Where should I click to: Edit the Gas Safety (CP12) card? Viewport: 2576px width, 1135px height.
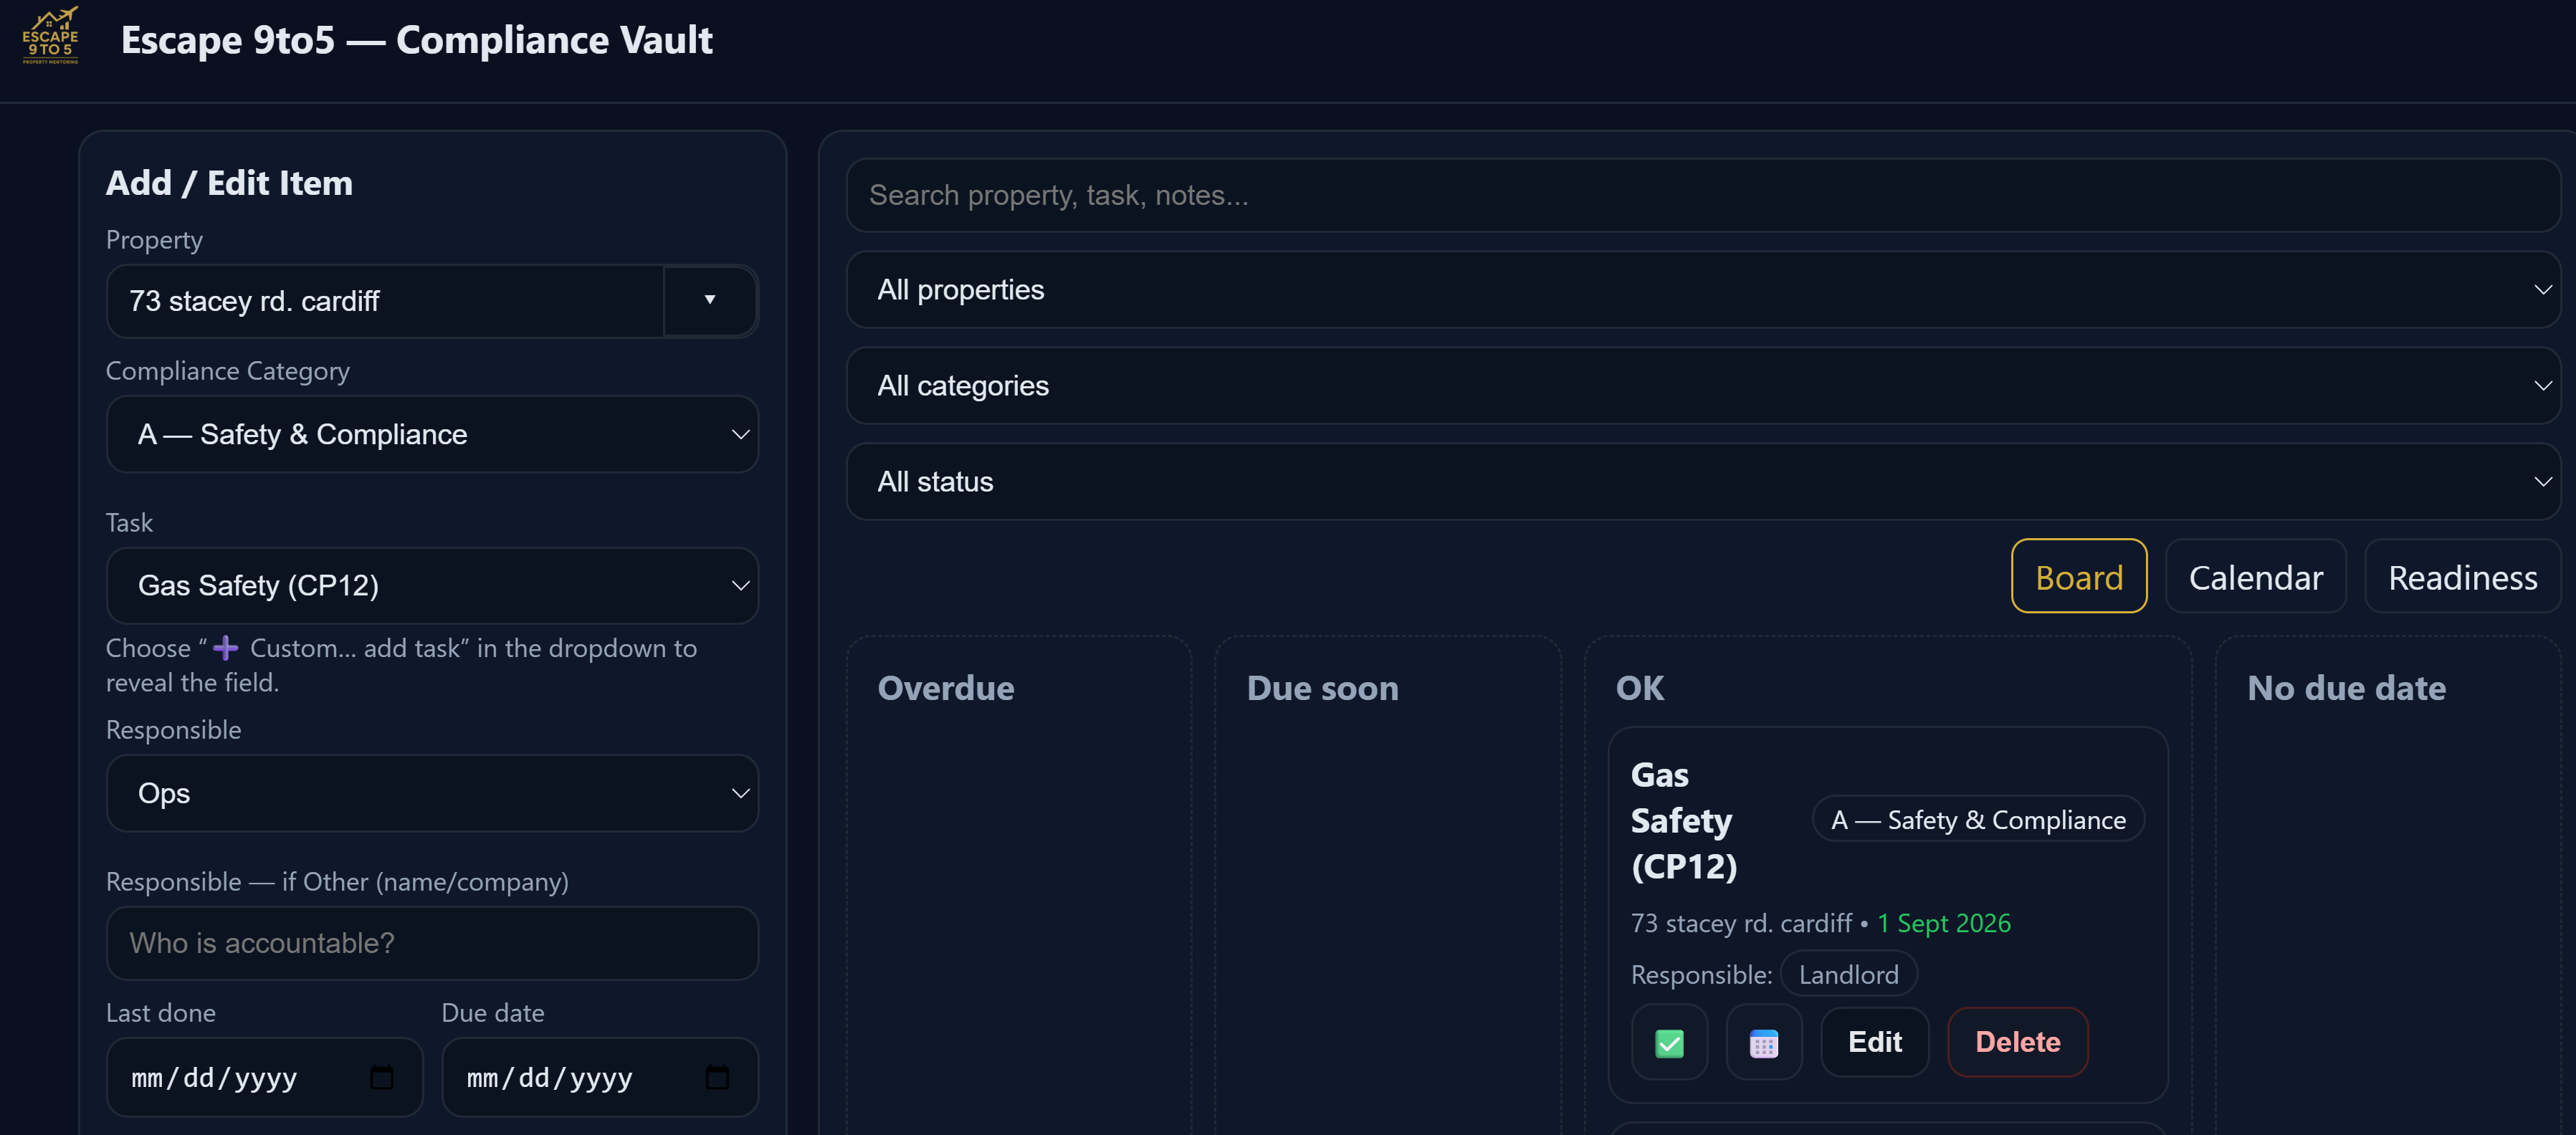coord(1875,1042)
